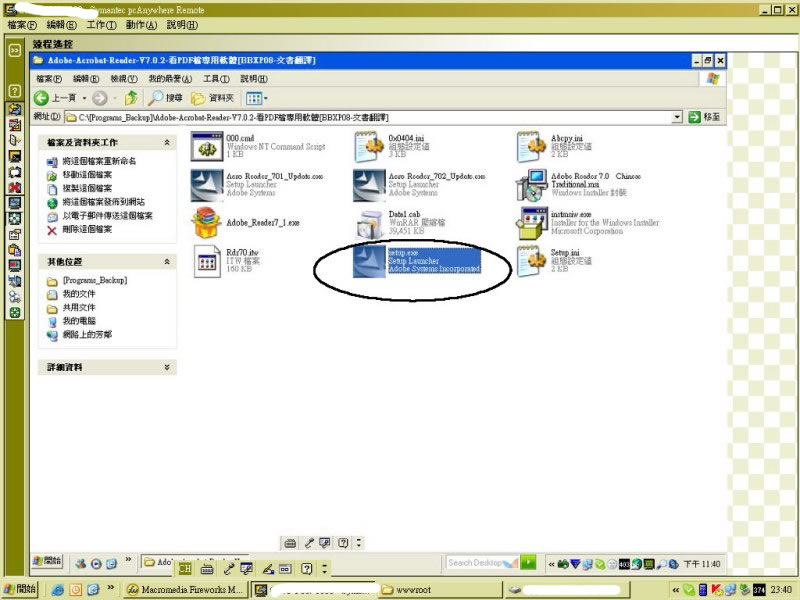
Task: Open the address bar dropdown arrow
Action: click(678, 117)
